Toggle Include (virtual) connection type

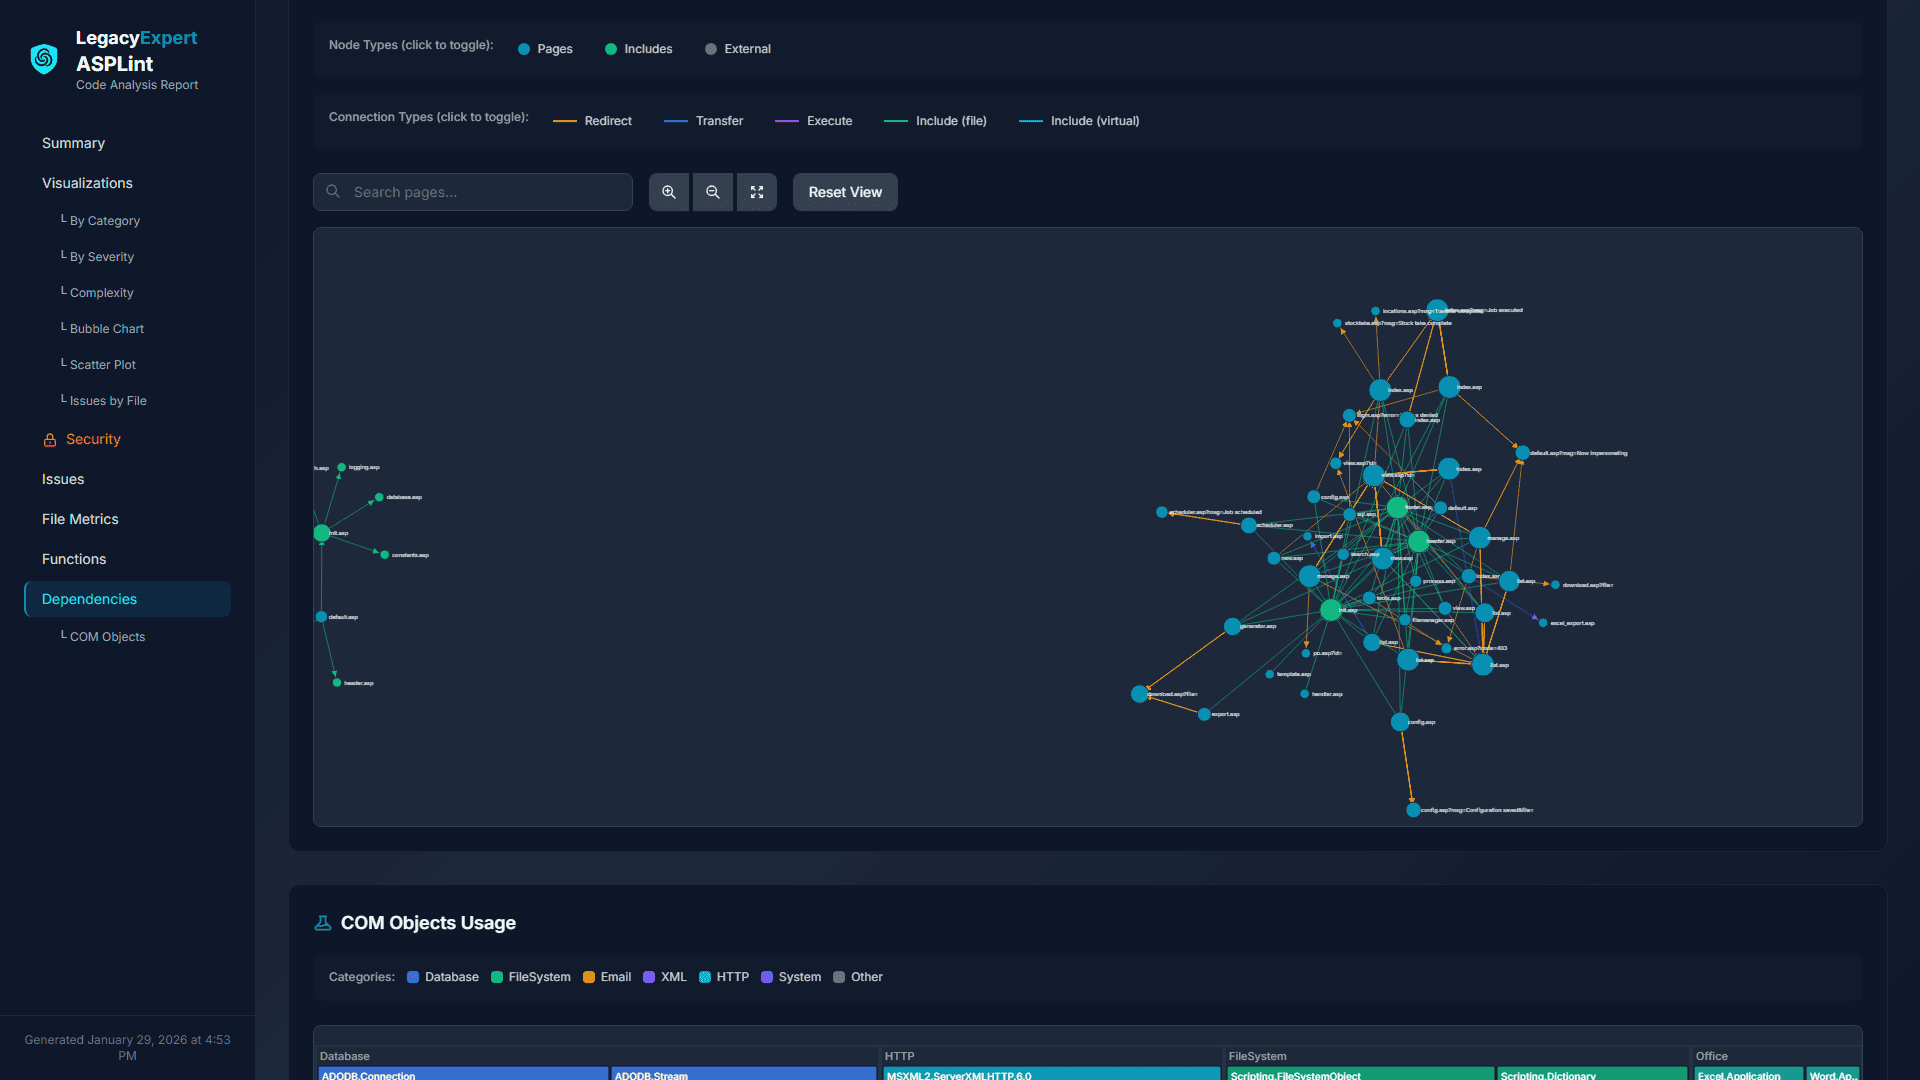(1079, 121)
